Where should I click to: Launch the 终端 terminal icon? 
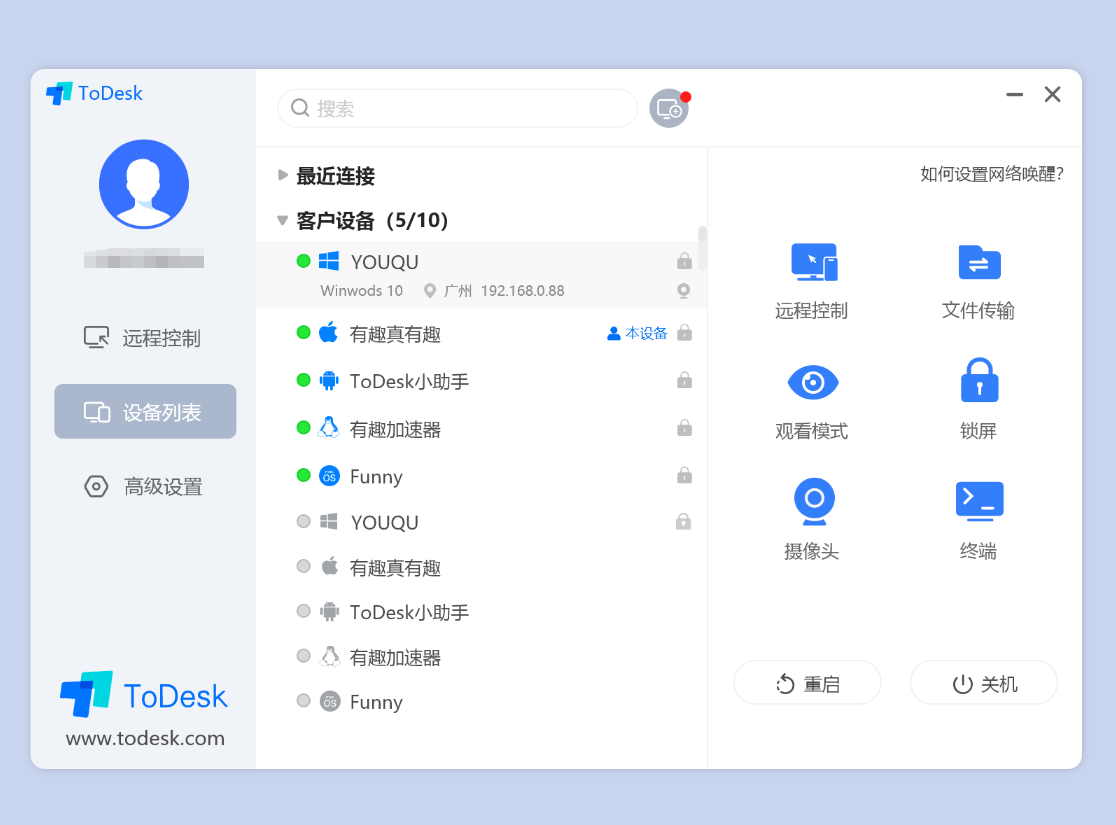(979, 500)
